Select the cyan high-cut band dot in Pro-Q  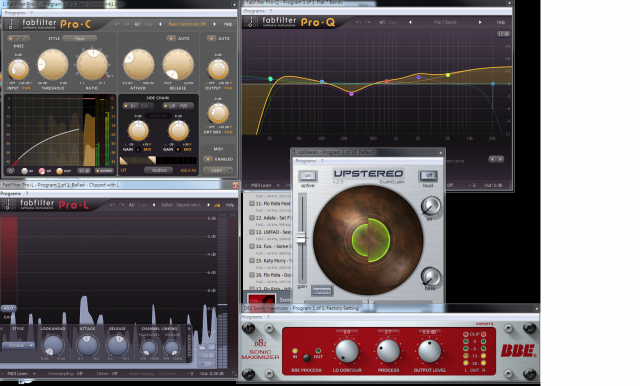click(493, 84)
